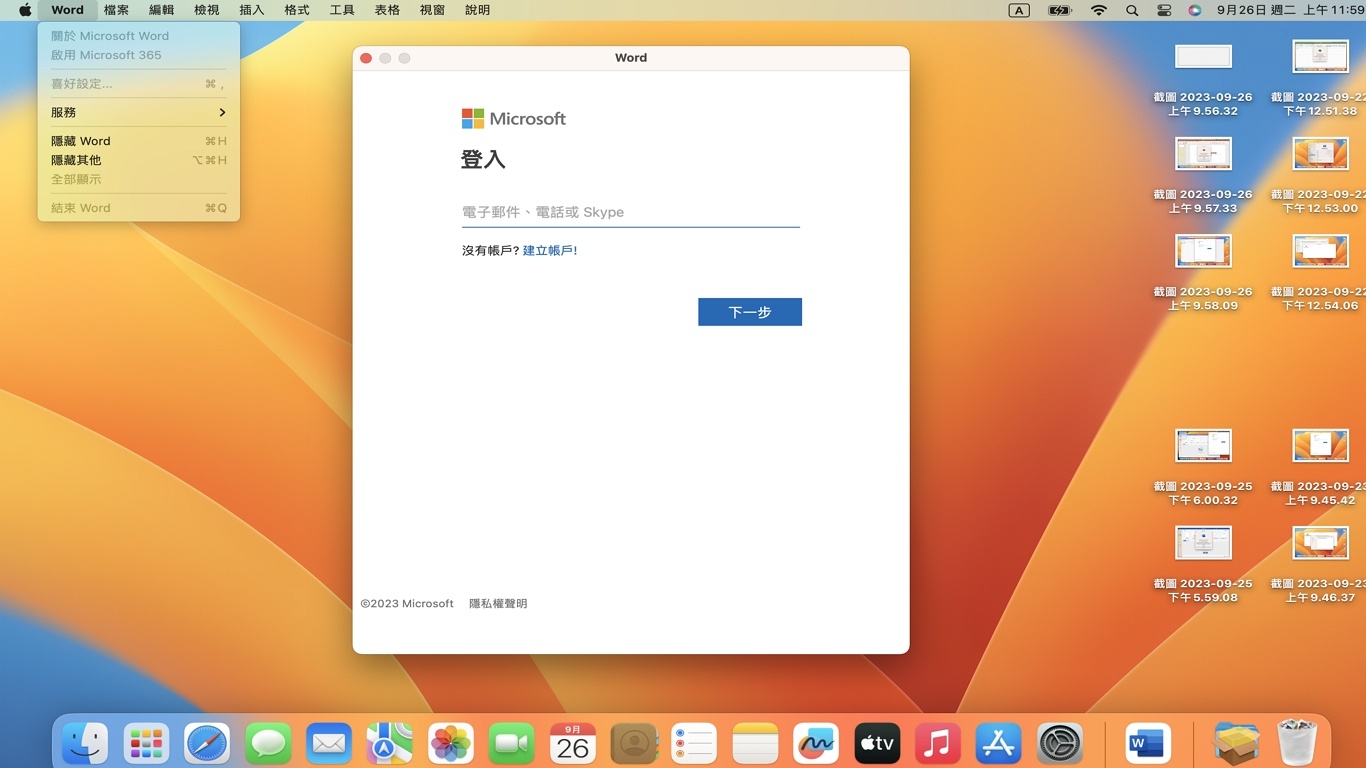Select screenshot 下午 6.00.32 on desktop

1203,469
